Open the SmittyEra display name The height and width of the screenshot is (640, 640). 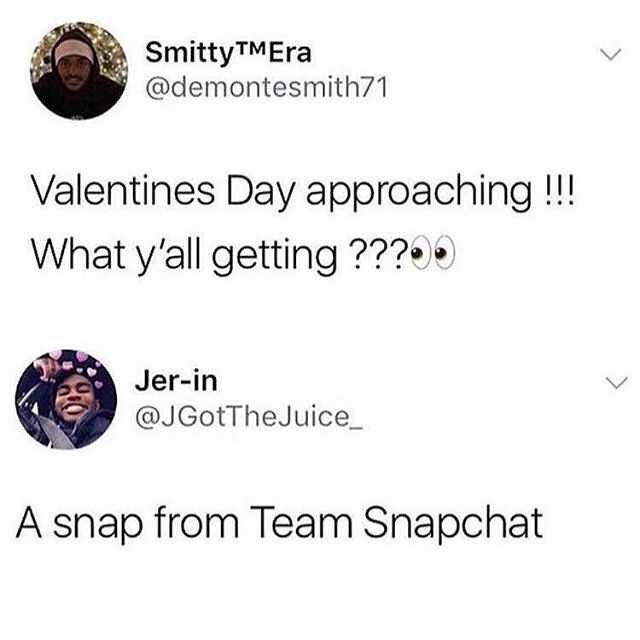pyautogui.click(x=229, y=53)
